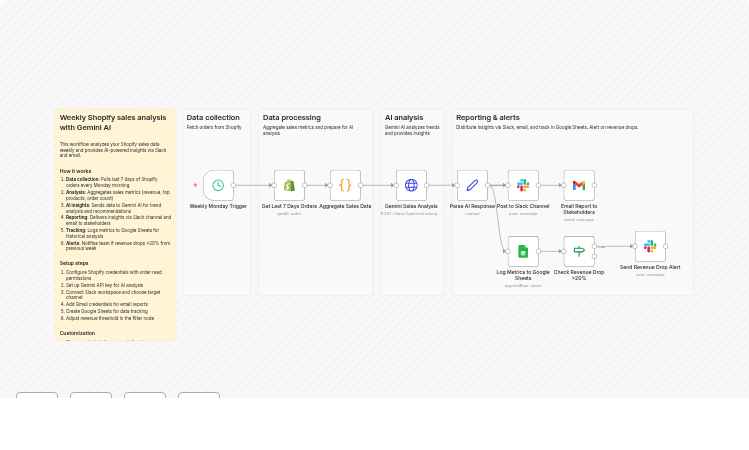Select the Weekly Monday Trigger clock node
The image size is (749, 450).
[218, 185]
